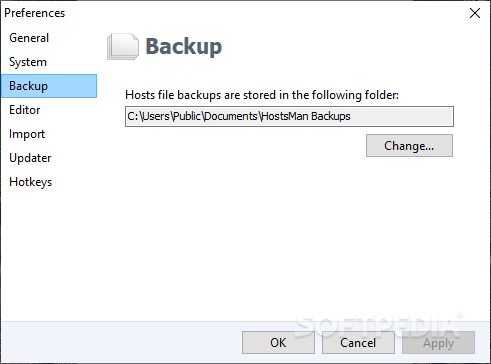The width and height of the screenshot is (491, 364).
Task: Click the 'Hosts file backups are stored' label
Action: [x=262, y=95]
